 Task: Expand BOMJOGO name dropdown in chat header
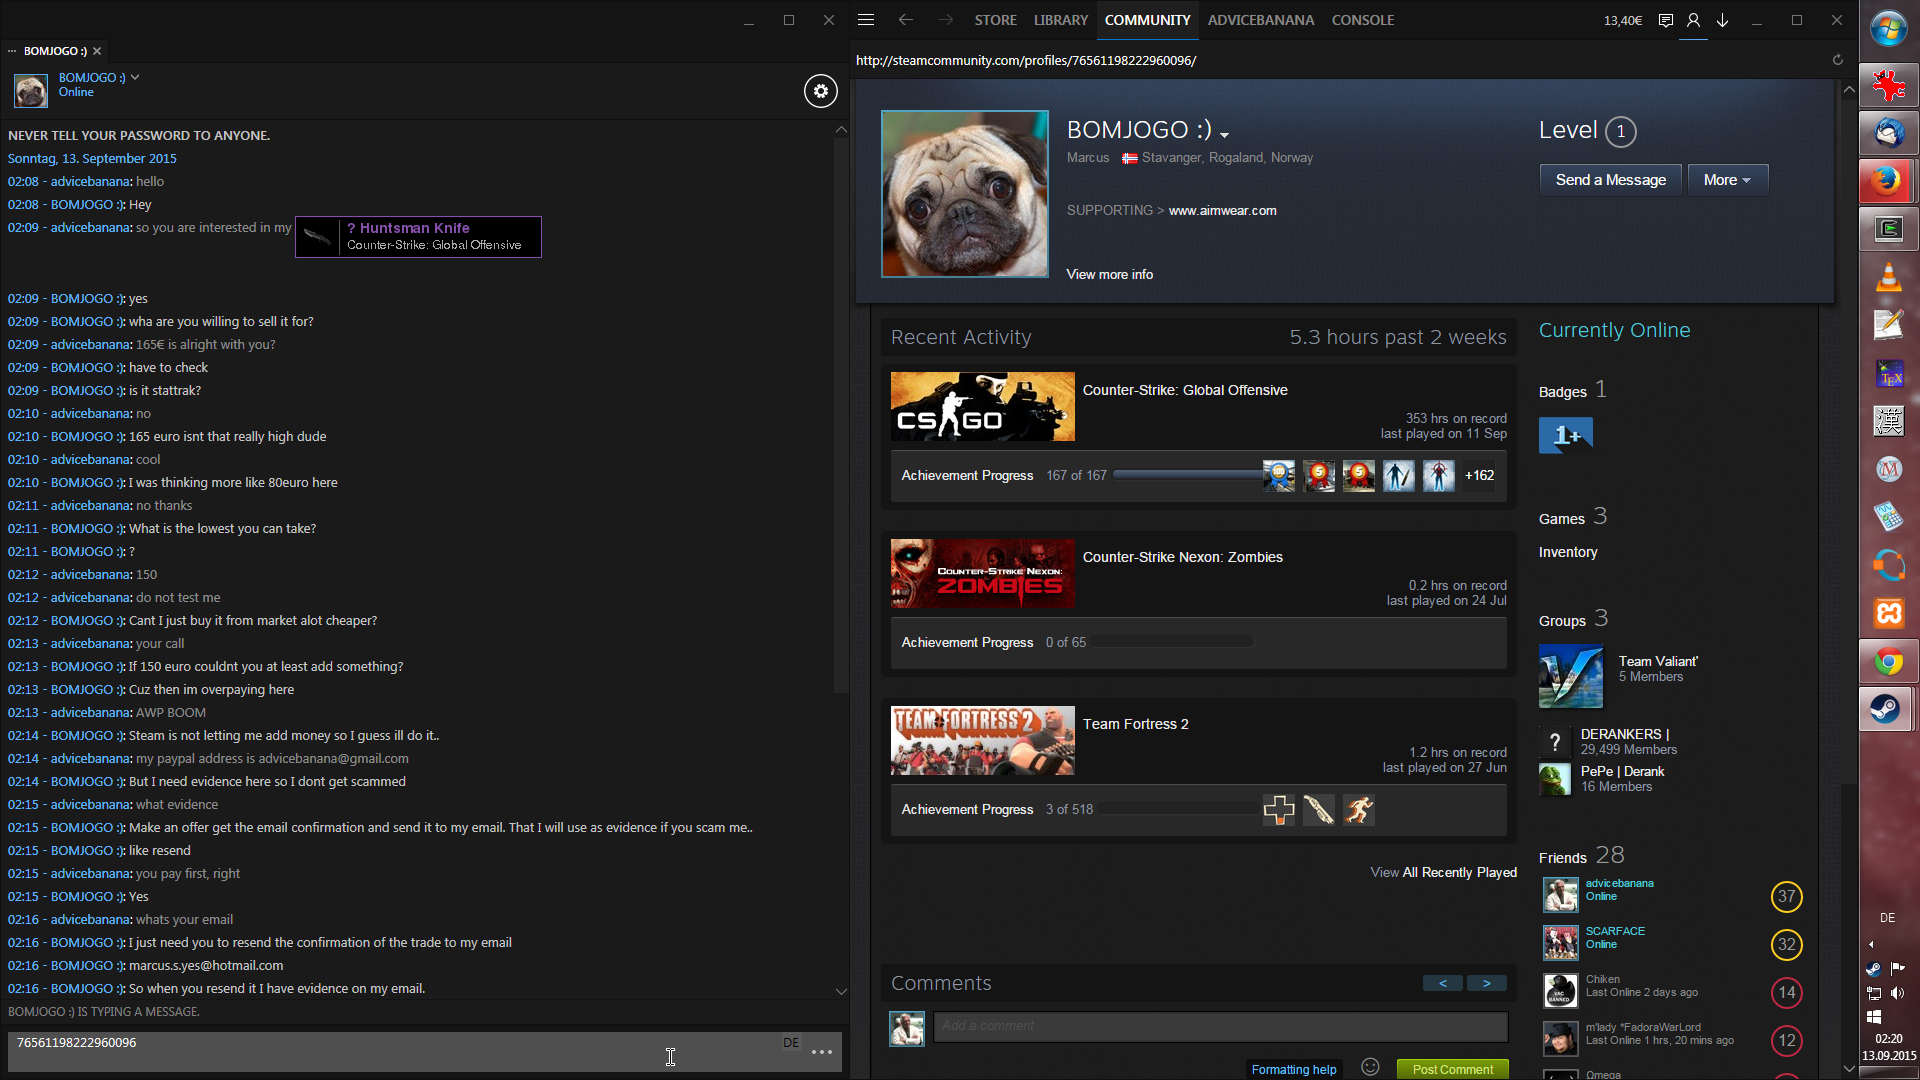click(x=135, y=77)
